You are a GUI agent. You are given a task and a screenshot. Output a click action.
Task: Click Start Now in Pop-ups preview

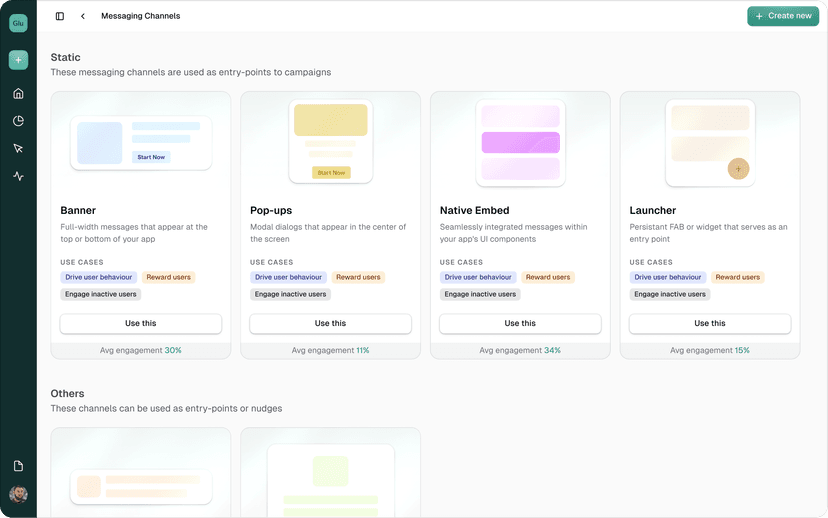331,173
